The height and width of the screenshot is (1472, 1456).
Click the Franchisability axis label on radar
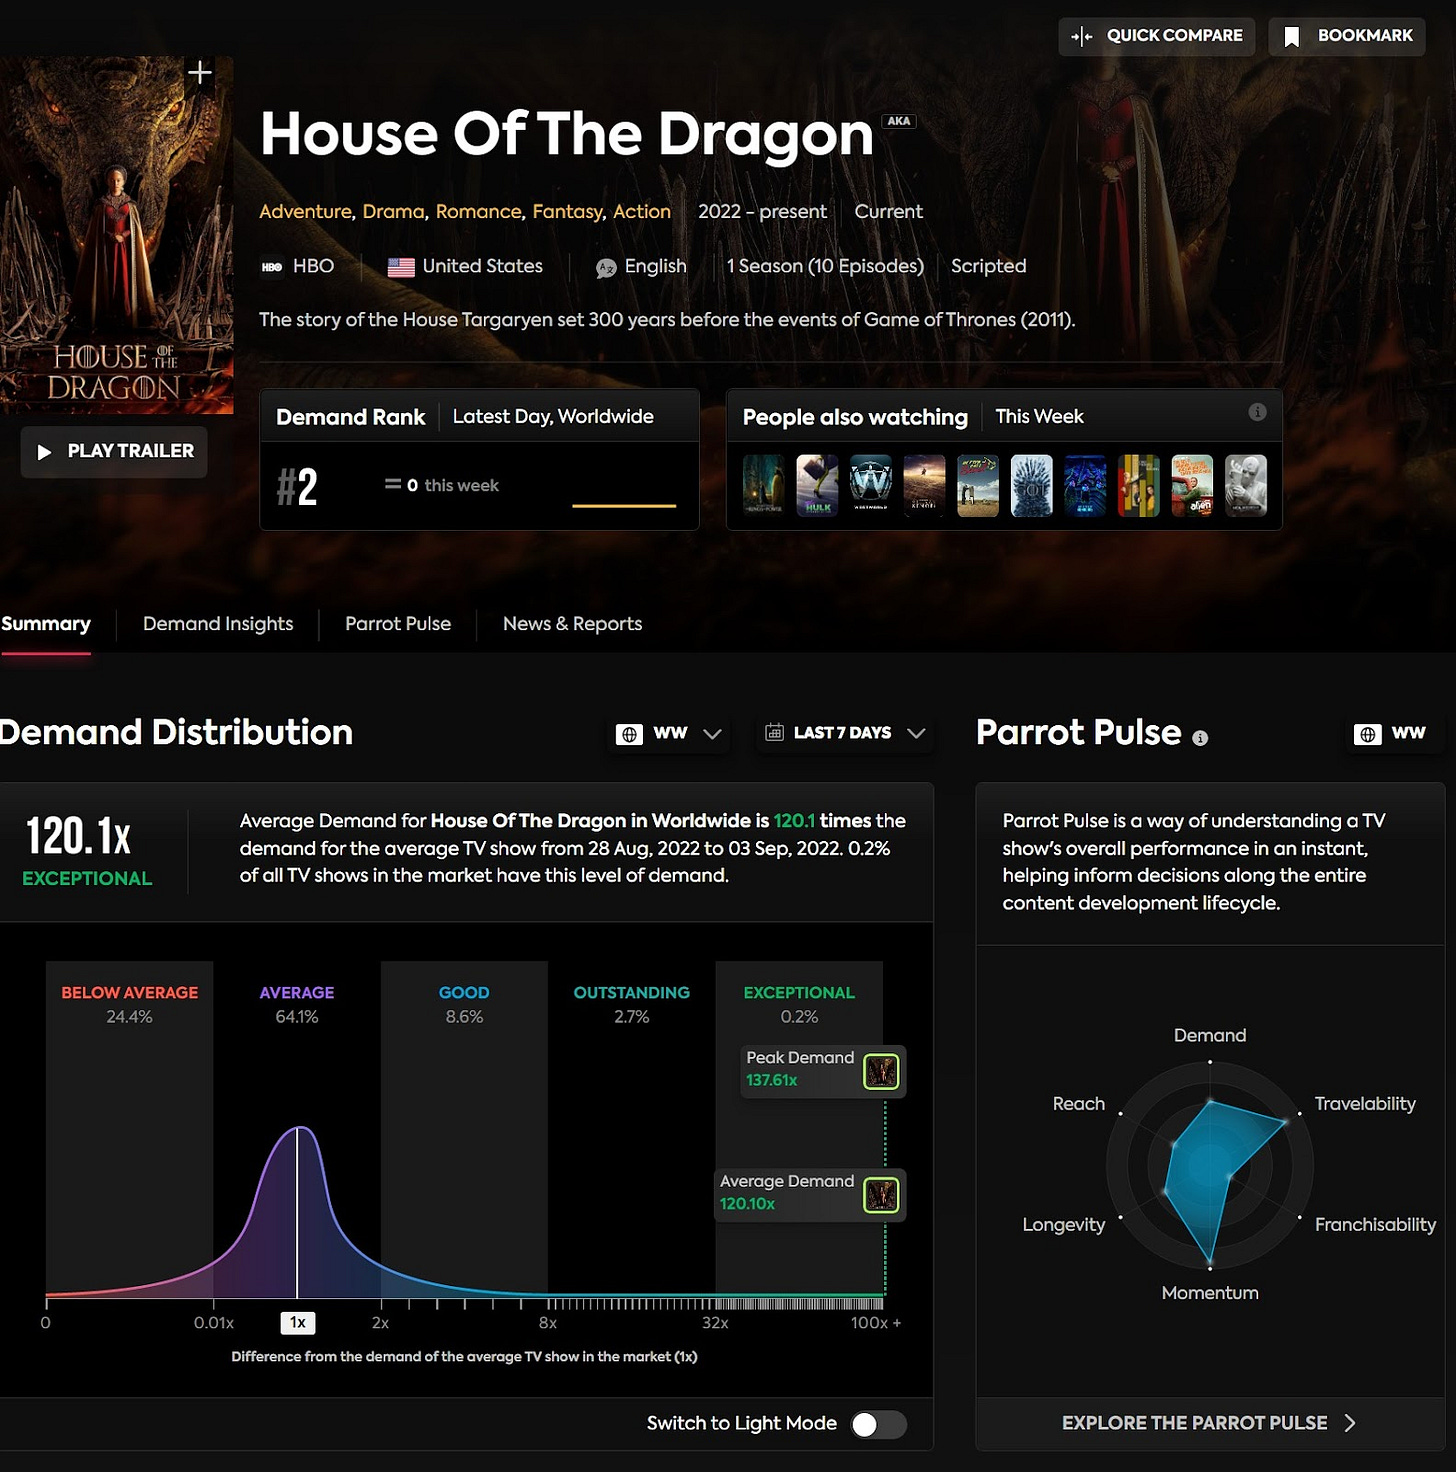1375,1225
